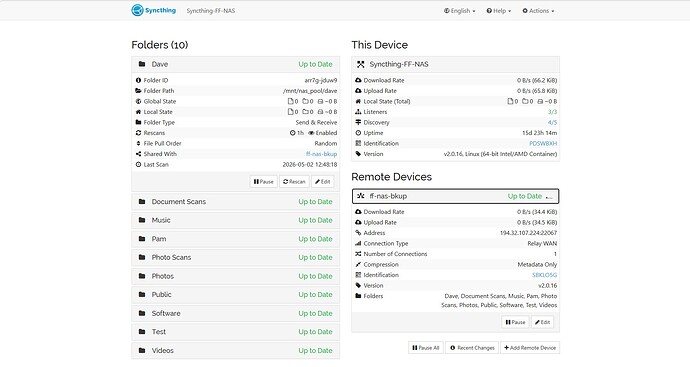Pause the Dave folder
Viewport: 690px width, 367px height.
point(264,181)
